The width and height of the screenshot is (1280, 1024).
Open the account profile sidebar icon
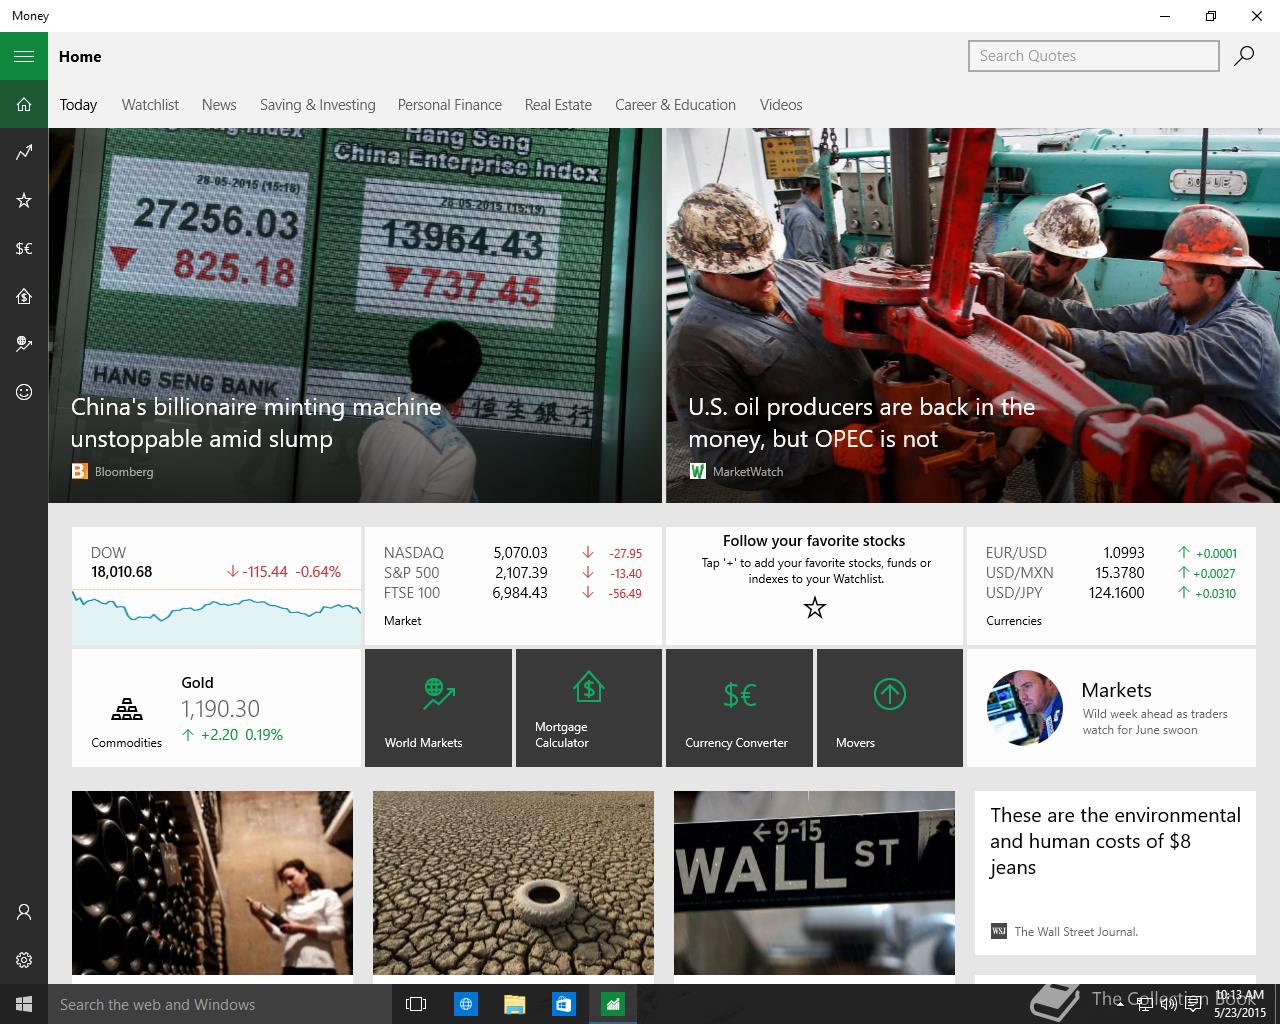click(x=24, y=912)
